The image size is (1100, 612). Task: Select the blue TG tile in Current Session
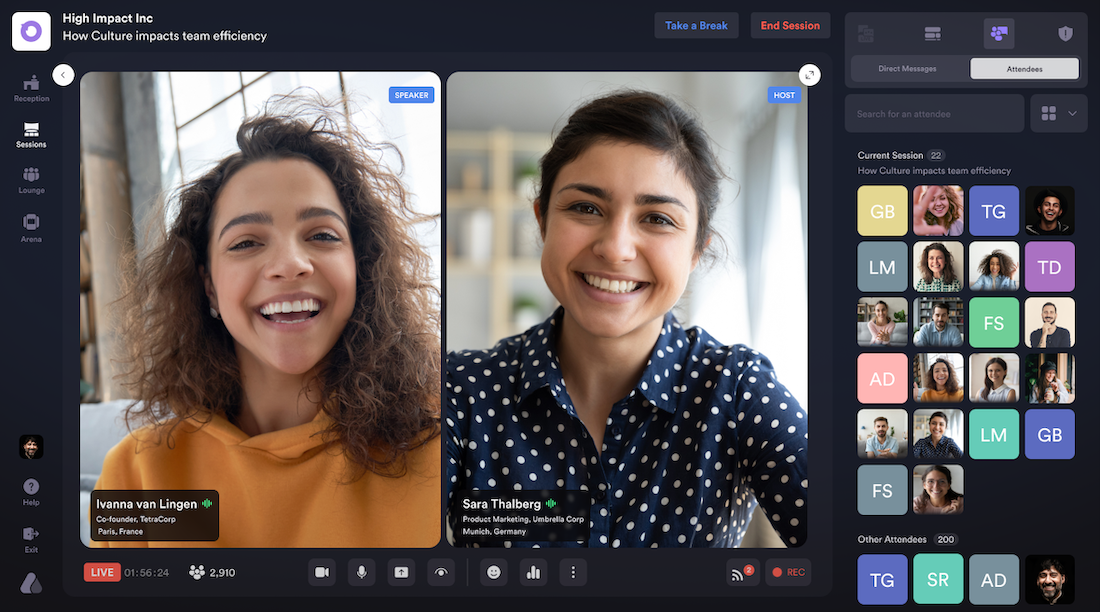pos(994,211)
